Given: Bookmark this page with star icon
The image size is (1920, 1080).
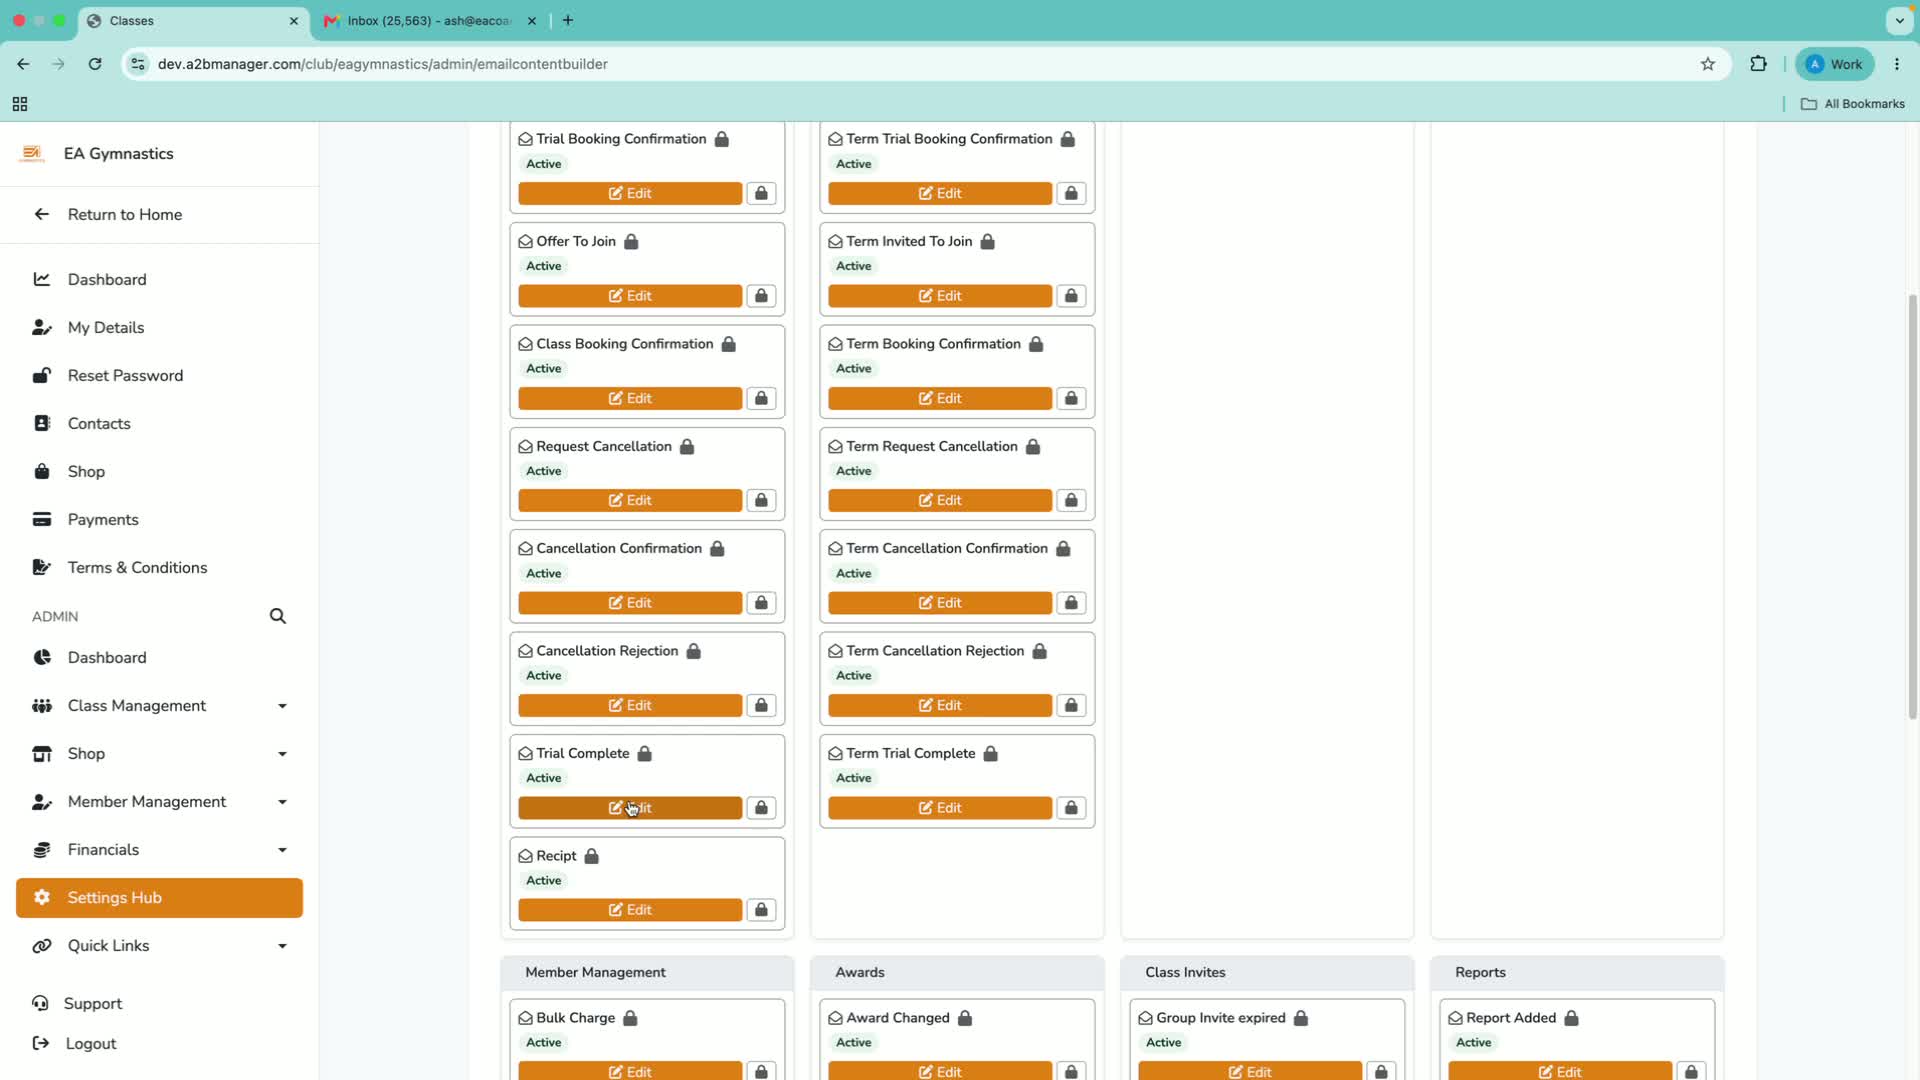Looking at the screenshot, I should coord(1708,64).
